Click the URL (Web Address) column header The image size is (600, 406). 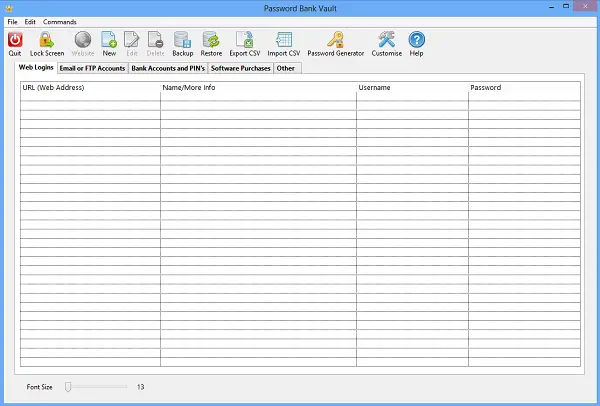(90, 87)
